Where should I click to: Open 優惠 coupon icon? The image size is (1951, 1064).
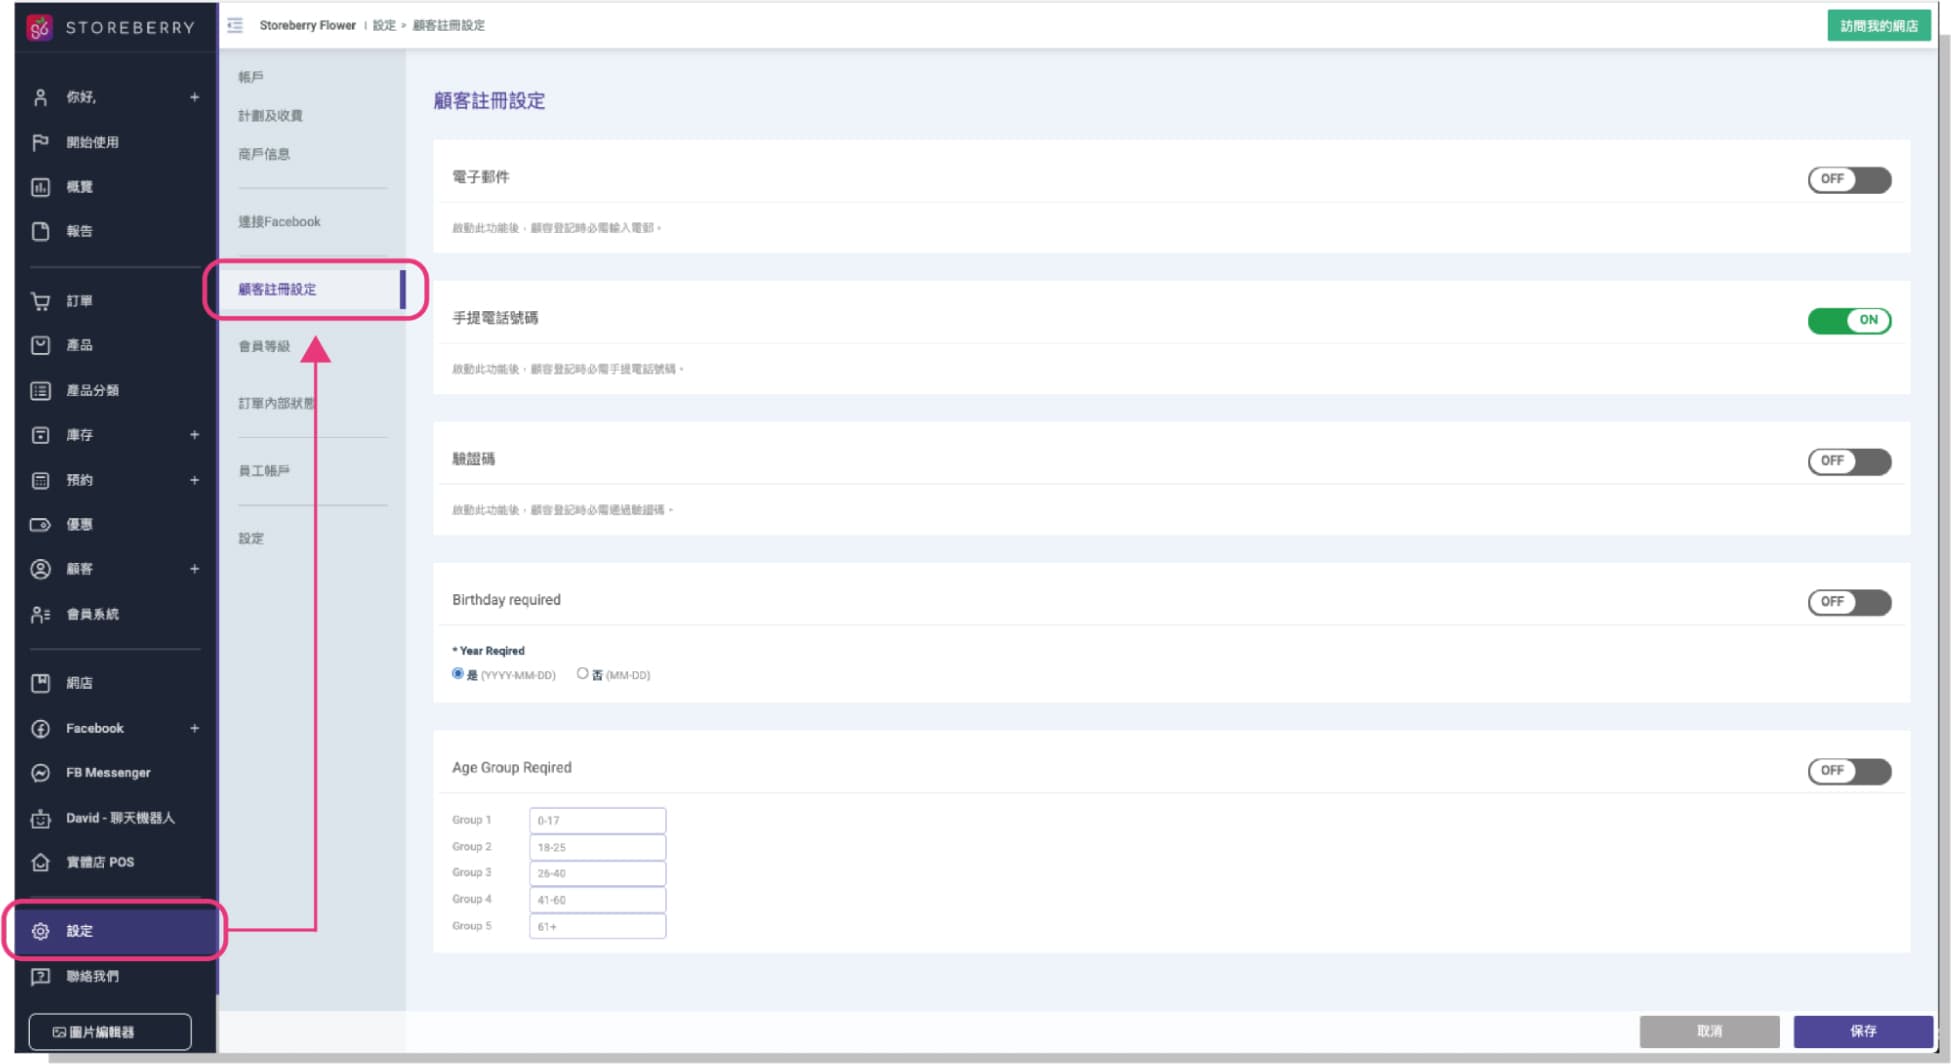pos(40,524)
